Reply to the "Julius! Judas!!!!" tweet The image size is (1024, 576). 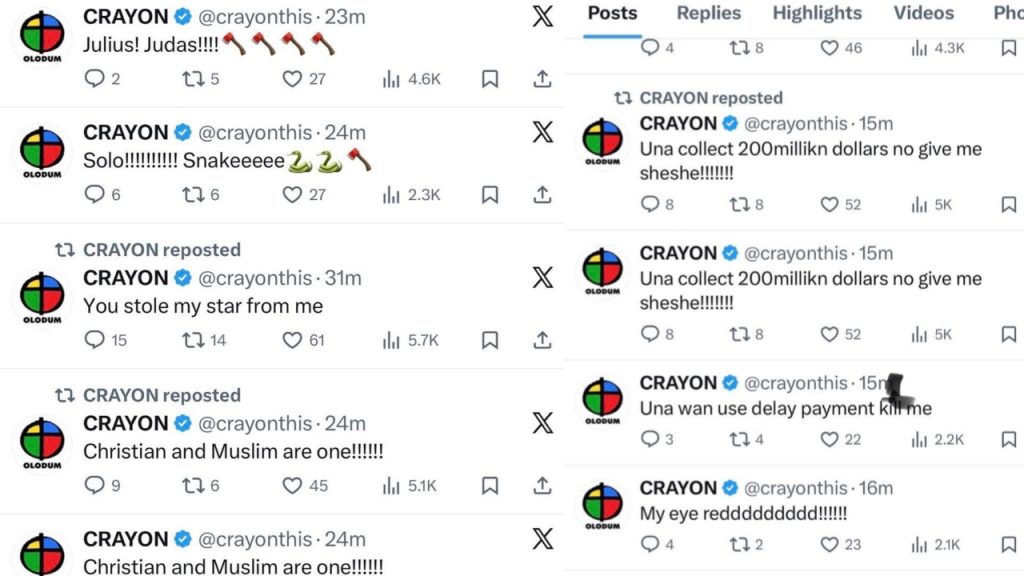(x=95, y=79)
